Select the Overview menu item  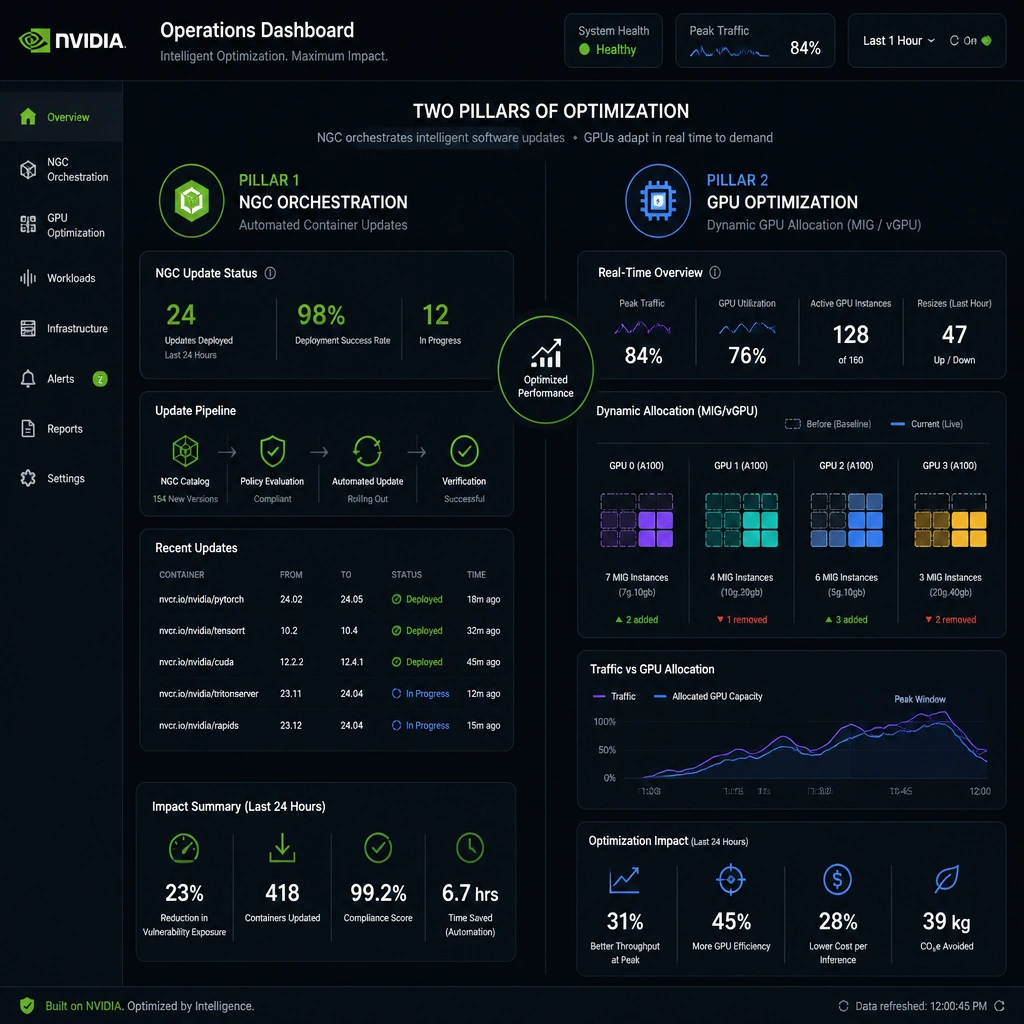click(62, 117)
